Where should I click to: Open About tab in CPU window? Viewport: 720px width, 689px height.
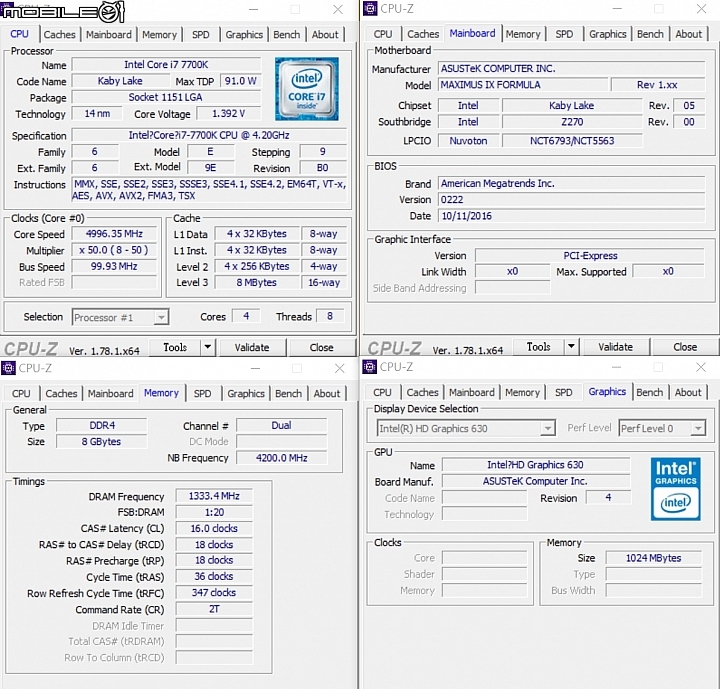[325, 34]
